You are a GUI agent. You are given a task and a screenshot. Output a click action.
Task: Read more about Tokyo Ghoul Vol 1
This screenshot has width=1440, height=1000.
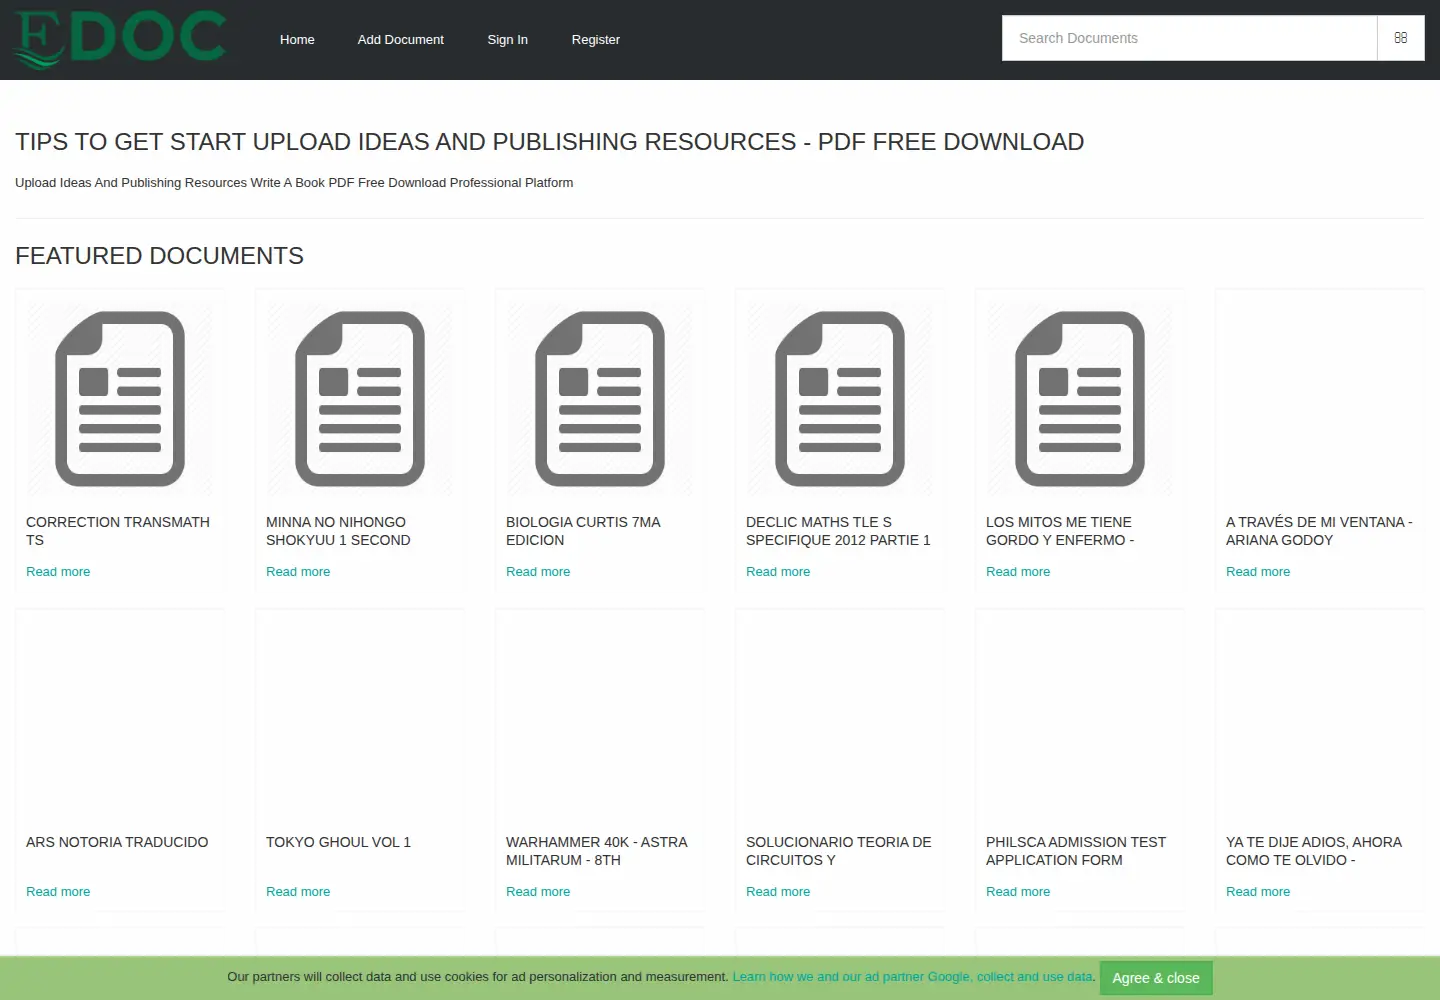[x=298, y=892]
